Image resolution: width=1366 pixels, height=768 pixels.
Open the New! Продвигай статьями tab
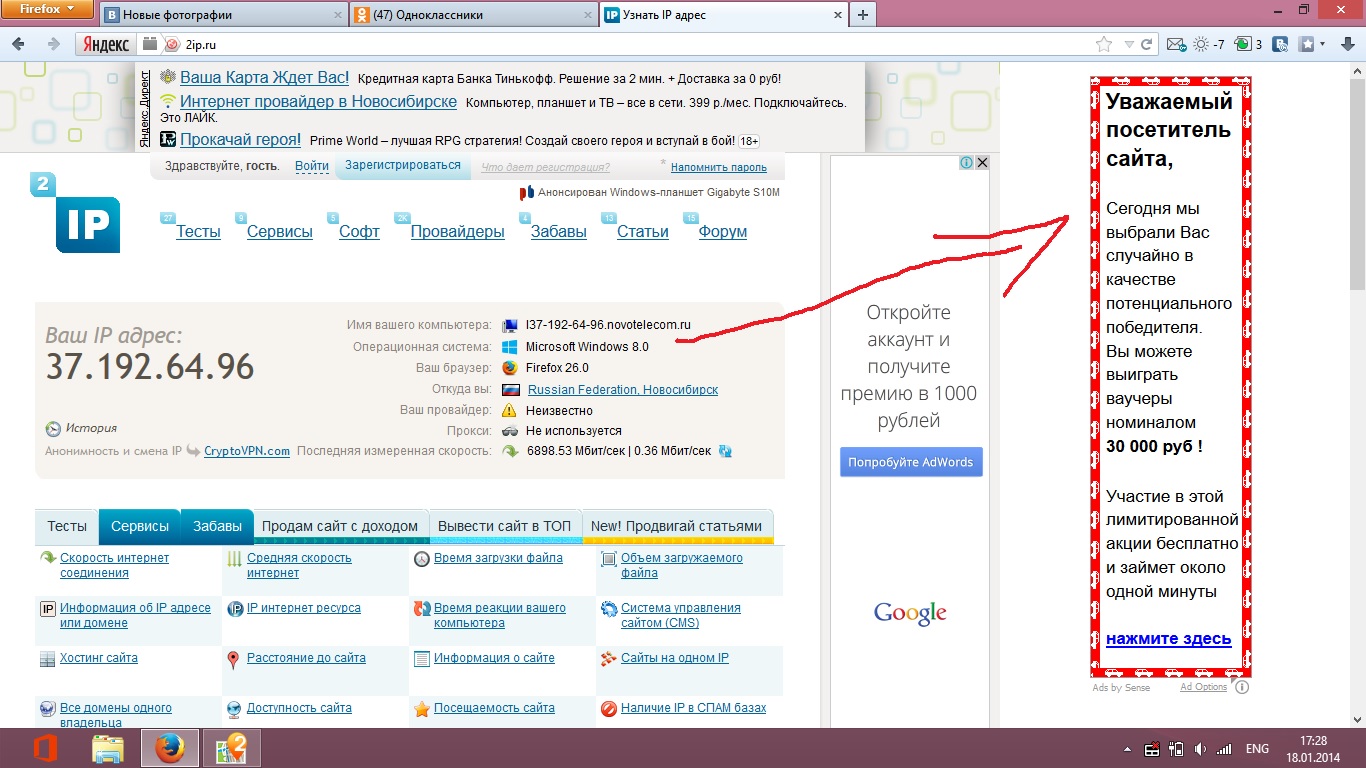pos(677,526)
